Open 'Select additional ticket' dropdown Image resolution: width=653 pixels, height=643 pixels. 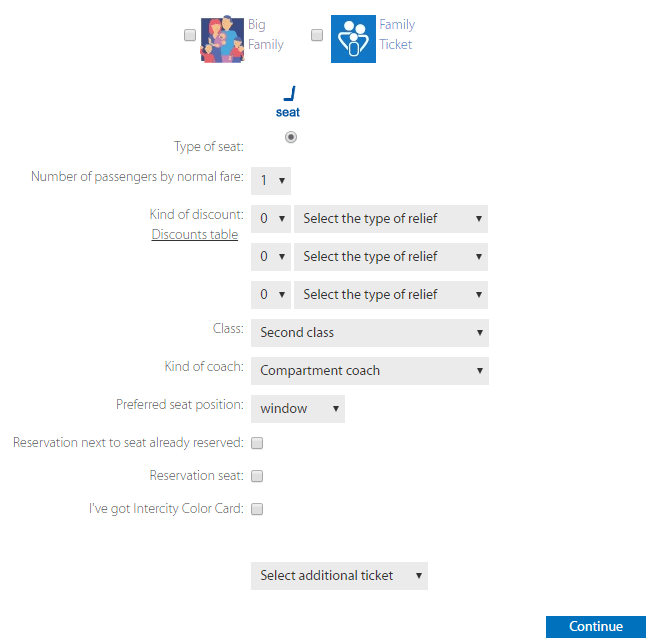(x=339, y=576)
